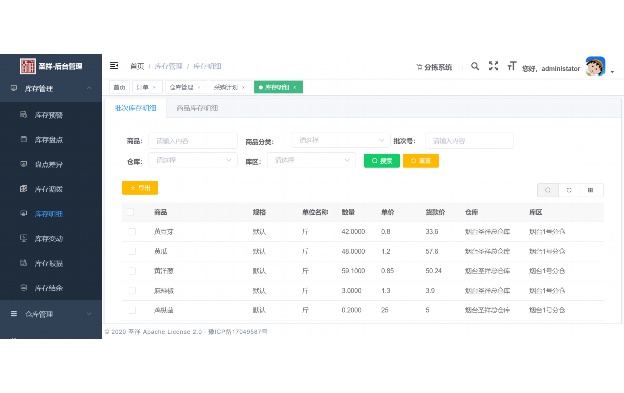Click the 单位名称 column header
Screen dimensions: 624x393
(315, 212)
